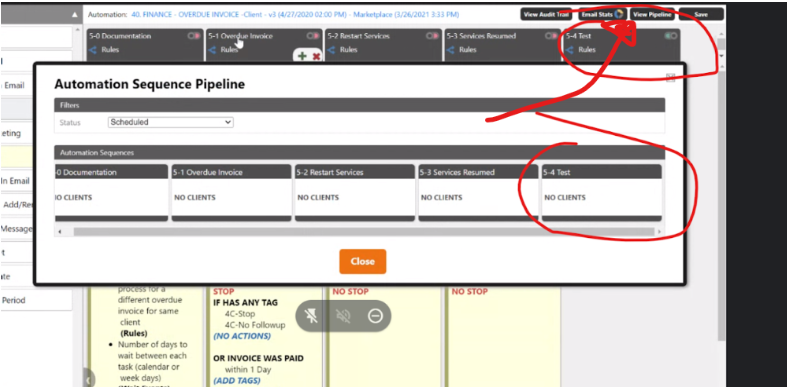This screenshot has height=390, width=787.
Task: Open the View Pipeline button
Action: click(652, 15)
